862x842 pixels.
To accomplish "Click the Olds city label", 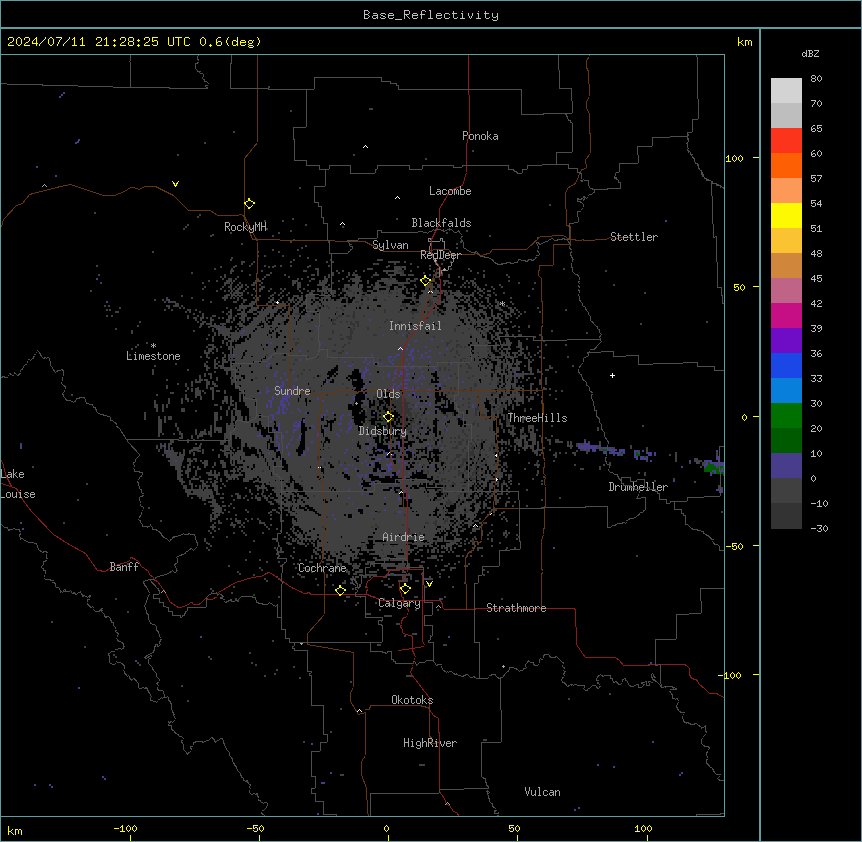I will click(388, 394).
